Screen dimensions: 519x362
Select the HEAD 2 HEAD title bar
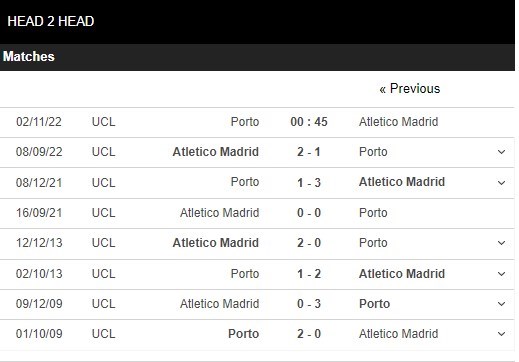point(257,22)
